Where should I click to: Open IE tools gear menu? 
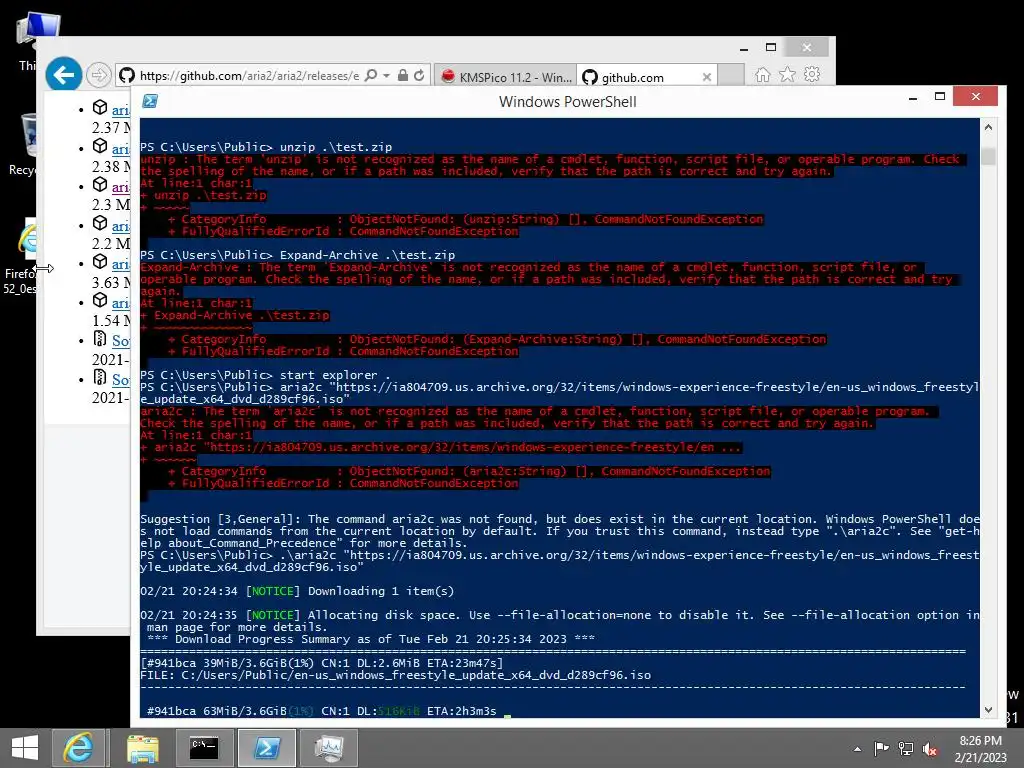tap(812, 75)
